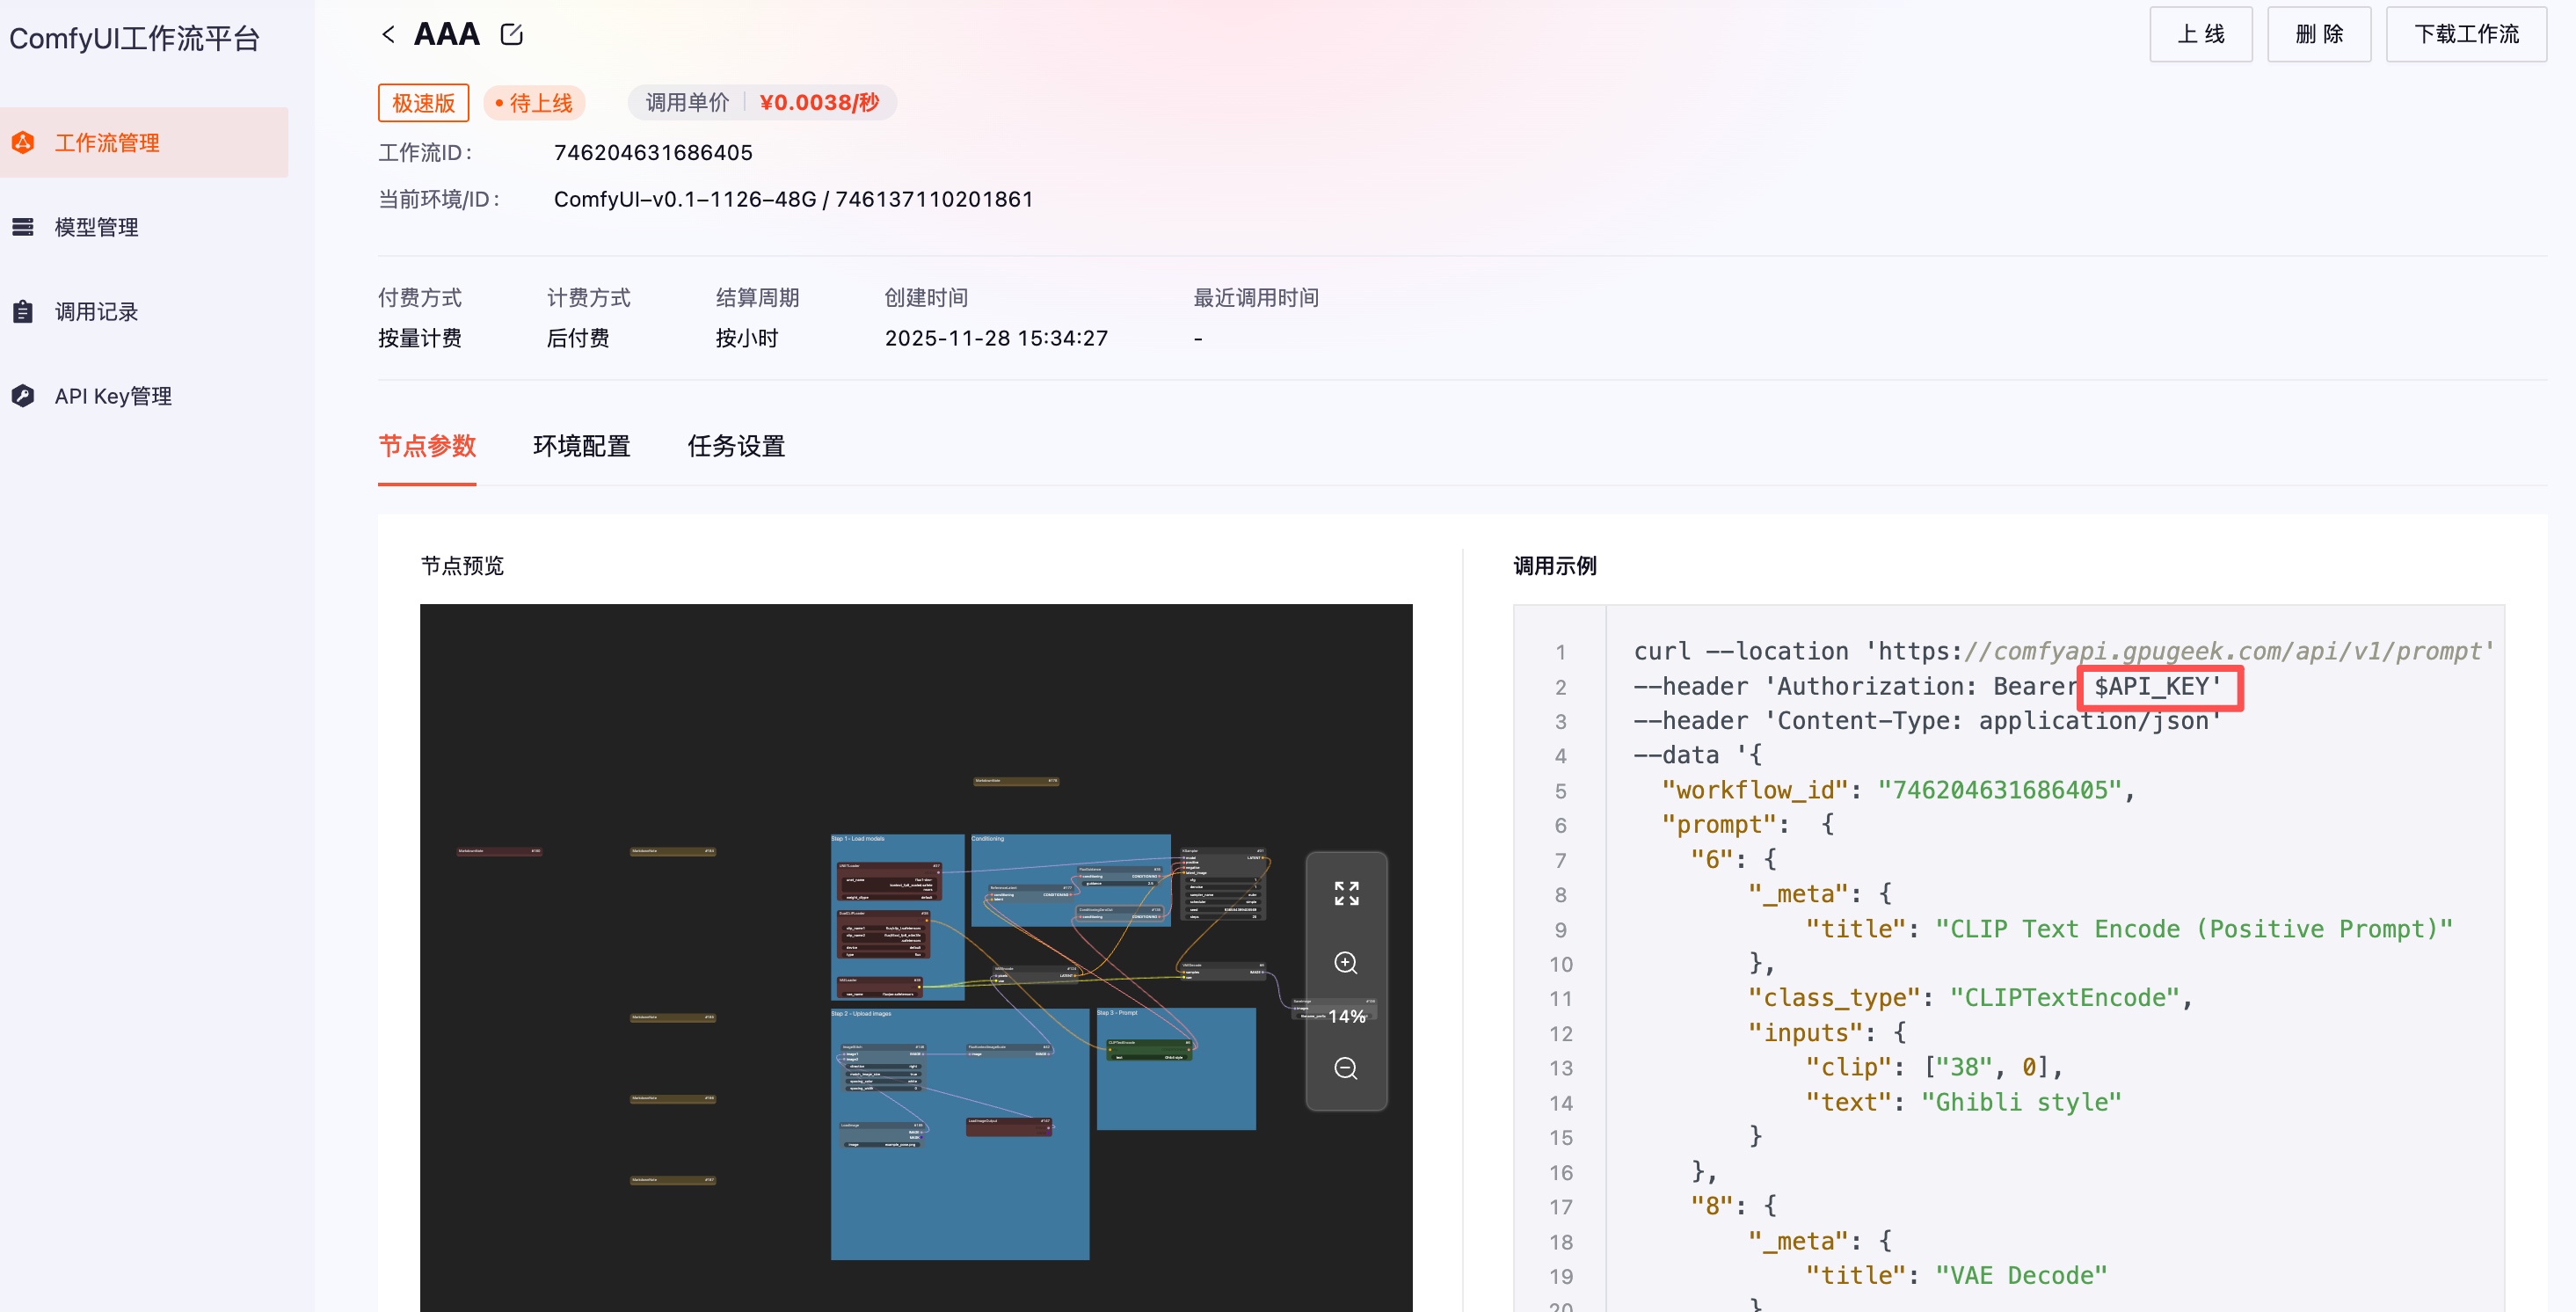Click the 删除 button
2576x1312 pixels.
tap(2318, 35)
